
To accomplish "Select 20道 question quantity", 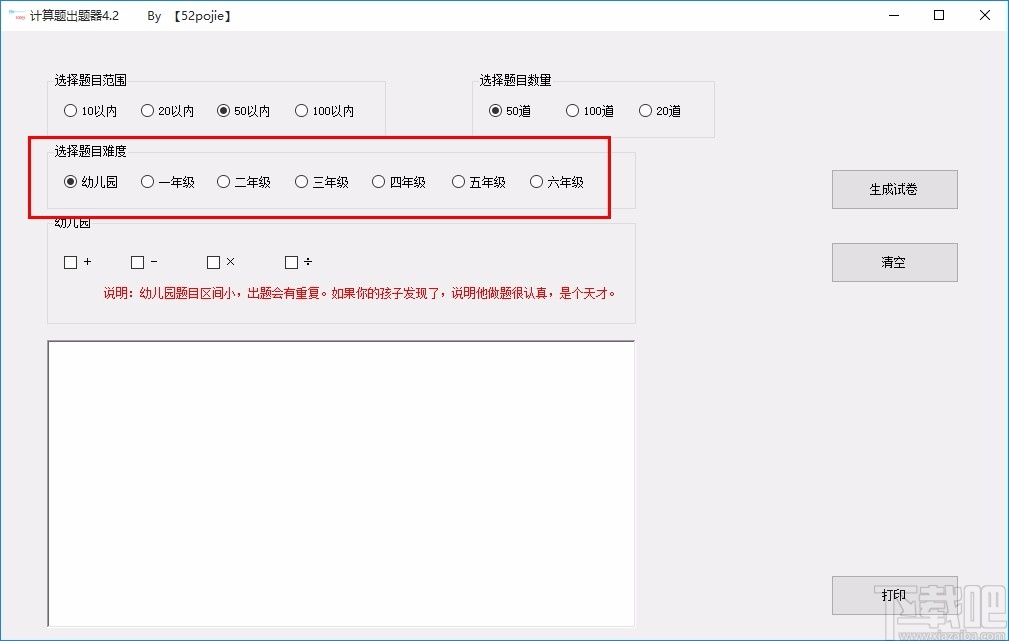I will coord(645,111).
